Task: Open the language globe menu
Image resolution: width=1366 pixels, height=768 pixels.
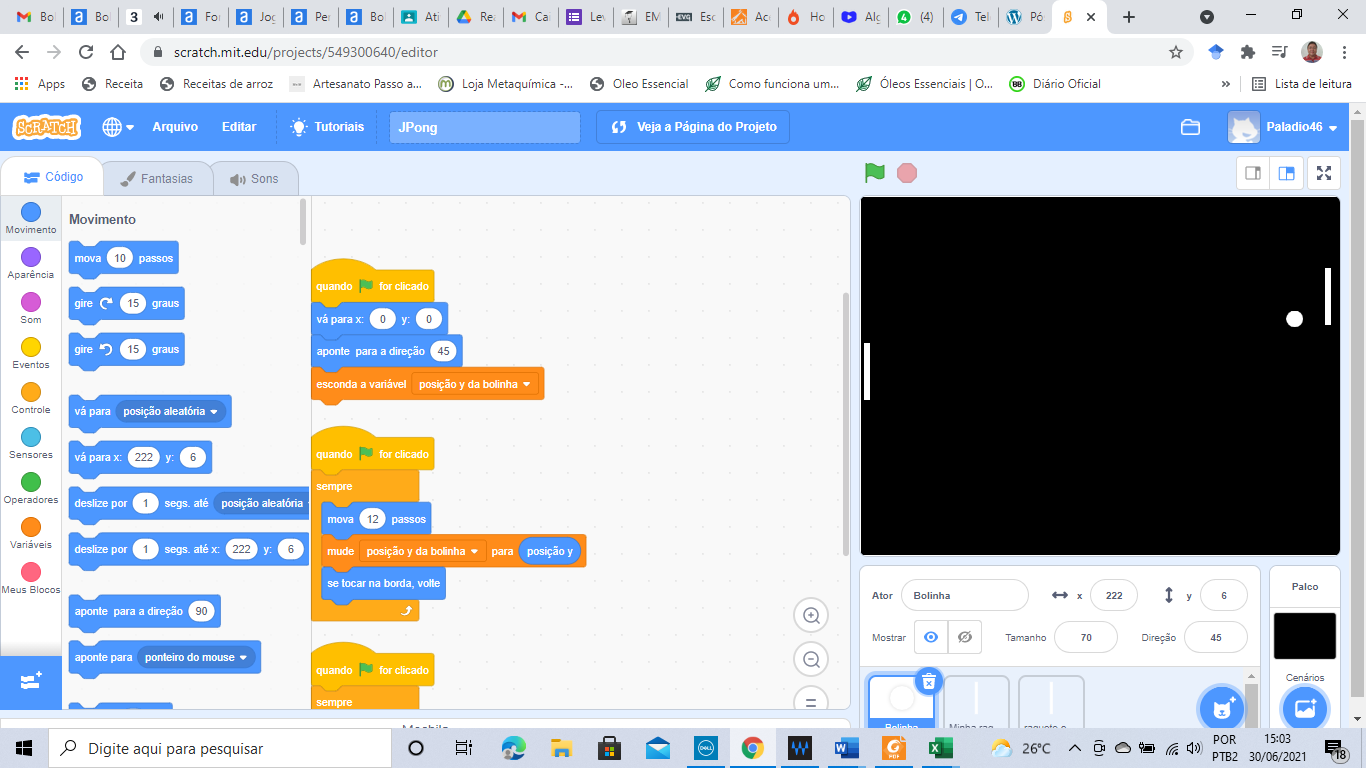Action: pos(118,127)
